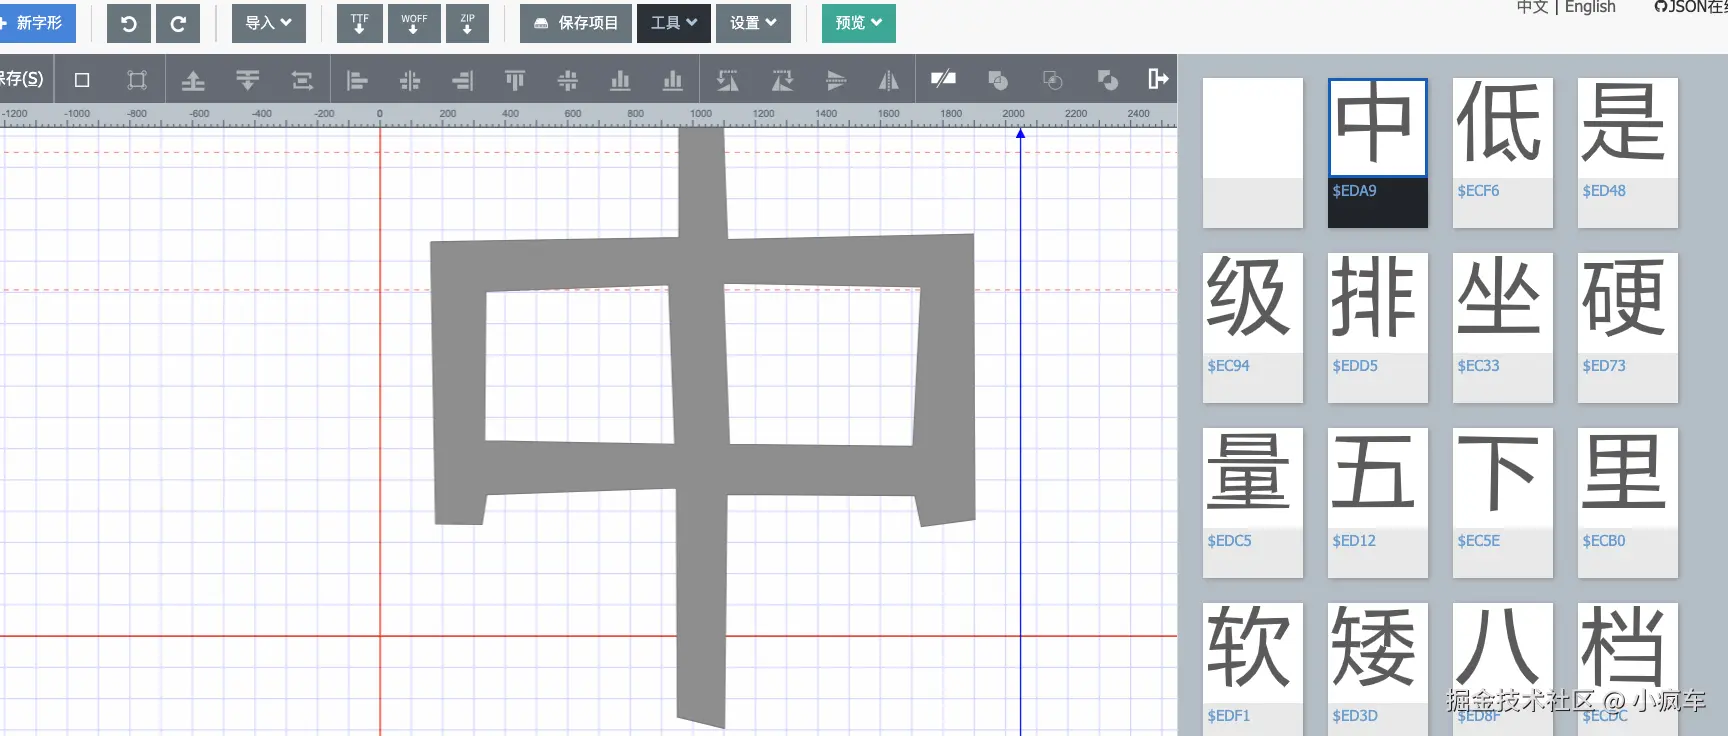Click the swap layer order icon
Viewport: 1728px width, 736px height.
tap(302, 80)
